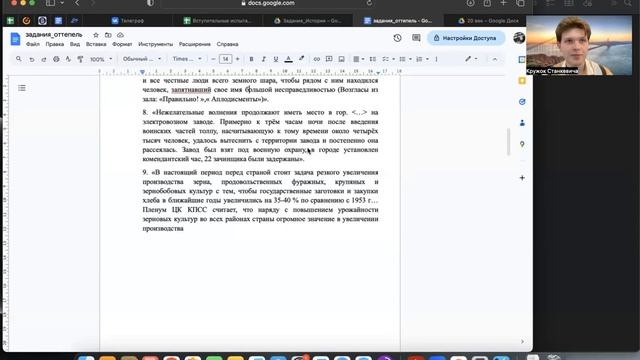Open the Обычный paragraph style dropdown

click(142, 59)
